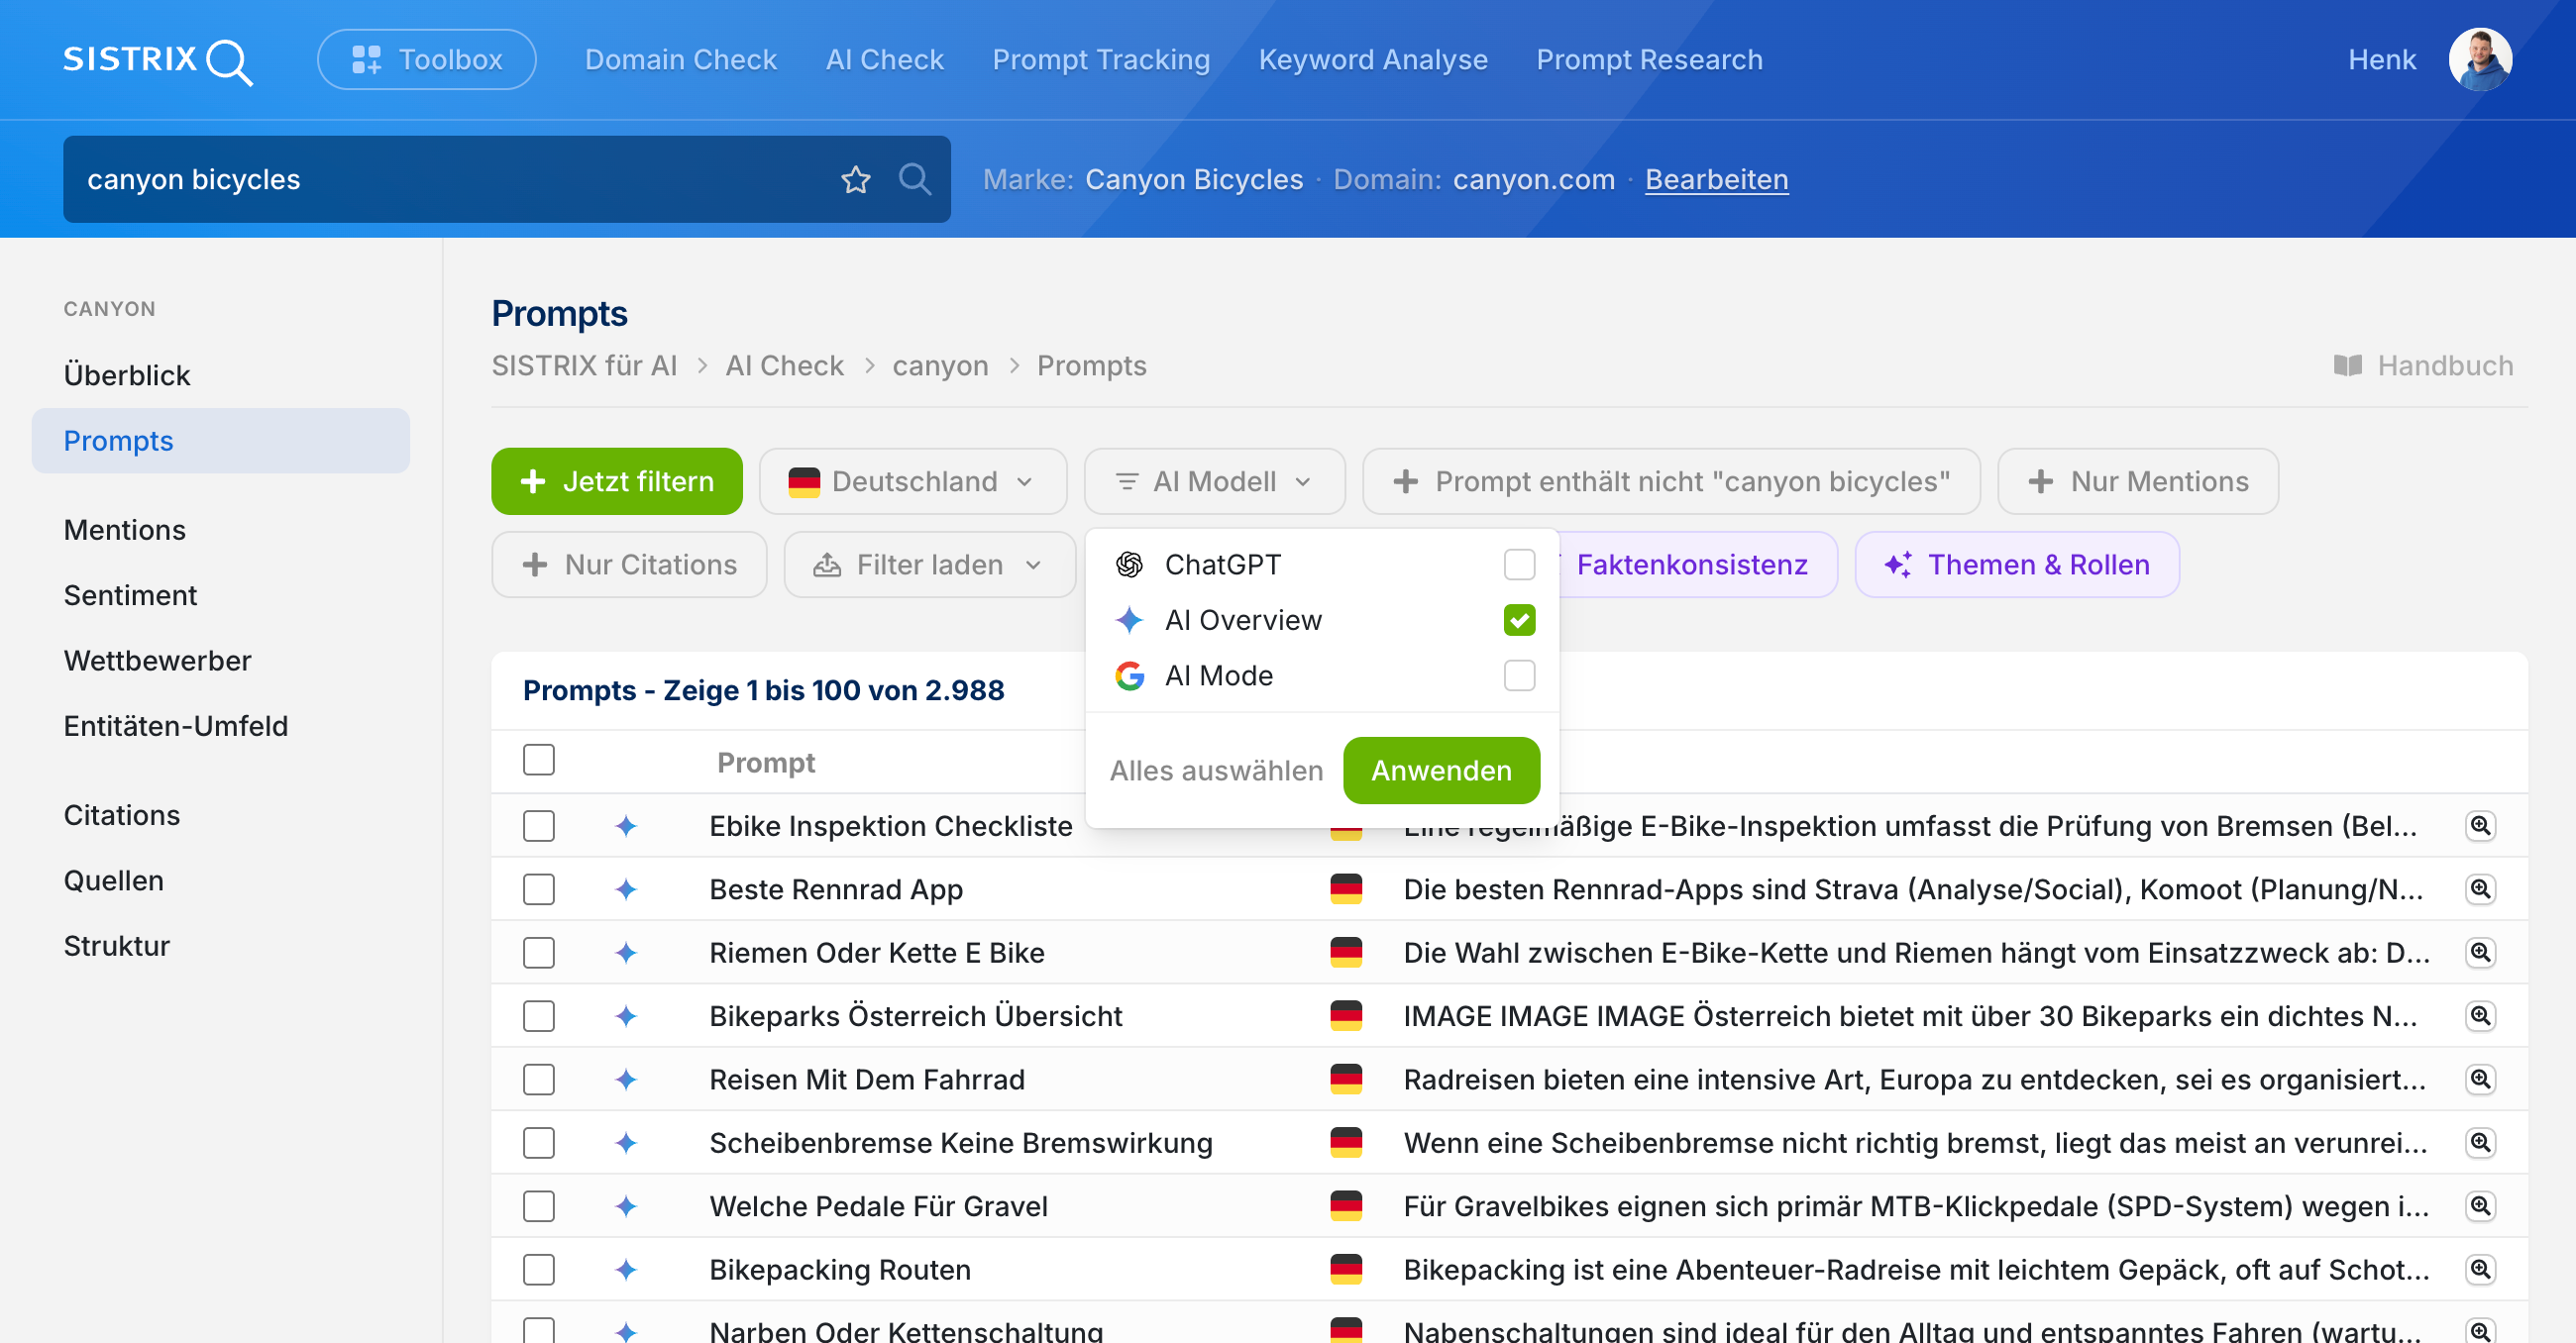Open the Deutschland country dropdown
The width and height of the screenshot is (2576, 1343).
point(912,481)
